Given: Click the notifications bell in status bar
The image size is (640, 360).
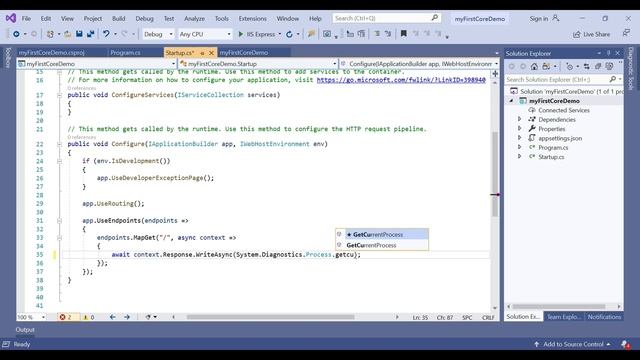Looking at the screenshot, I should pyautogui.click(x=625, y=344).
